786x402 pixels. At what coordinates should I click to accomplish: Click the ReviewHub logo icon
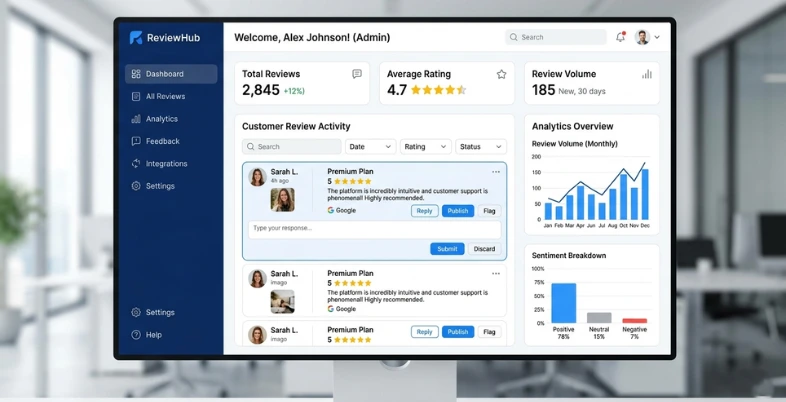coord(136,38)
